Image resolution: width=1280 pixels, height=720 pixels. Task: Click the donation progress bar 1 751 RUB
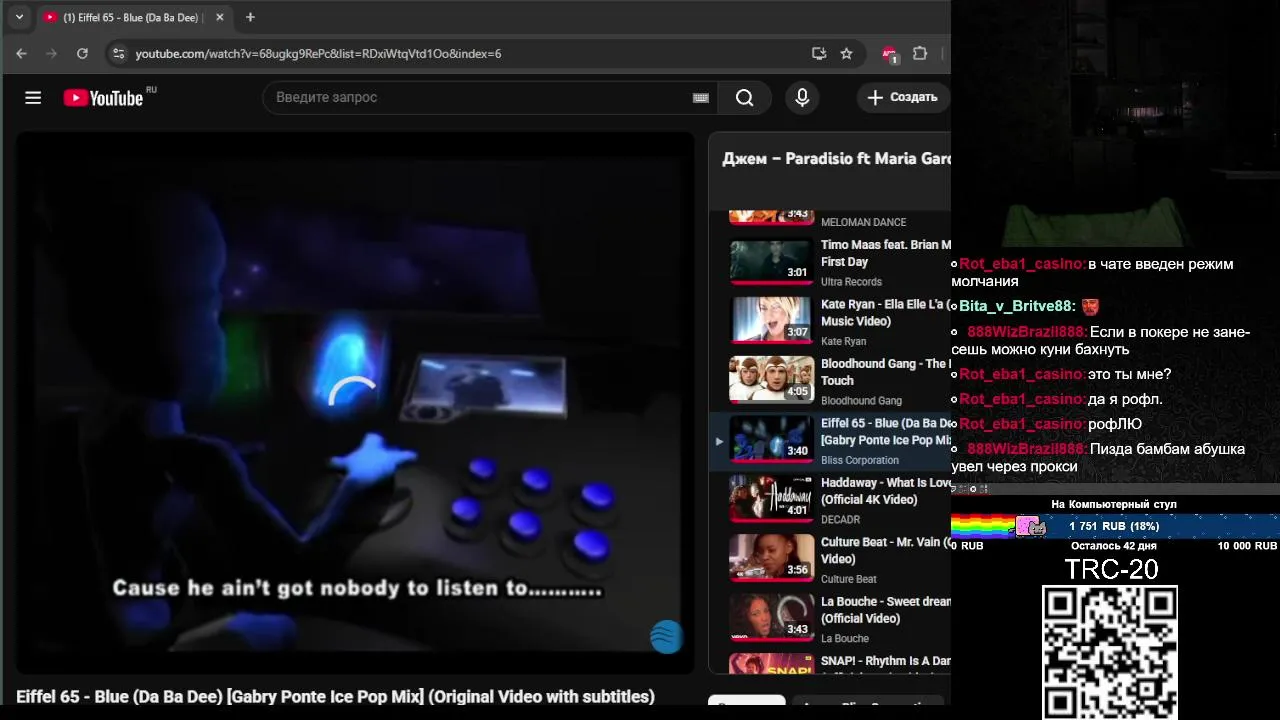pos(1115,526)
